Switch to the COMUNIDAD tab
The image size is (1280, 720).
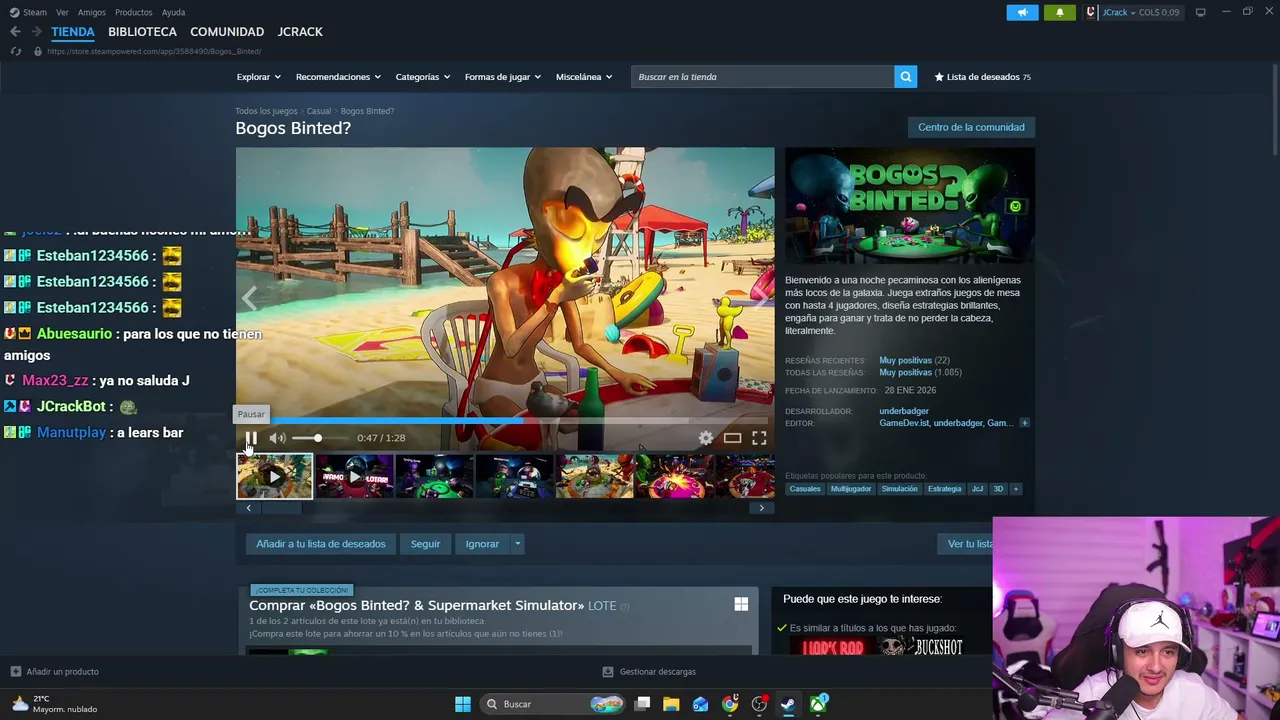coord(227,32)
